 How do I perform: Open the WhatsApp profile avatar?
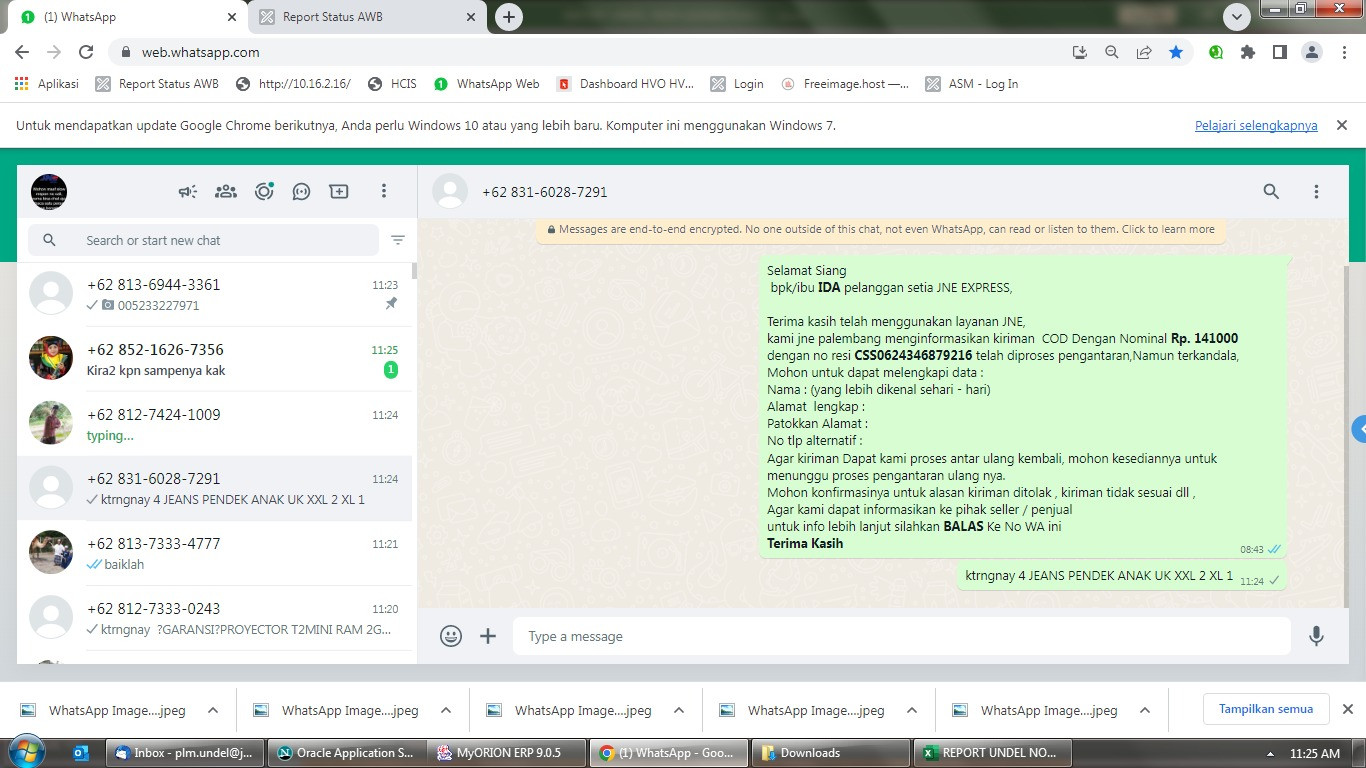[x=49, y=191]
